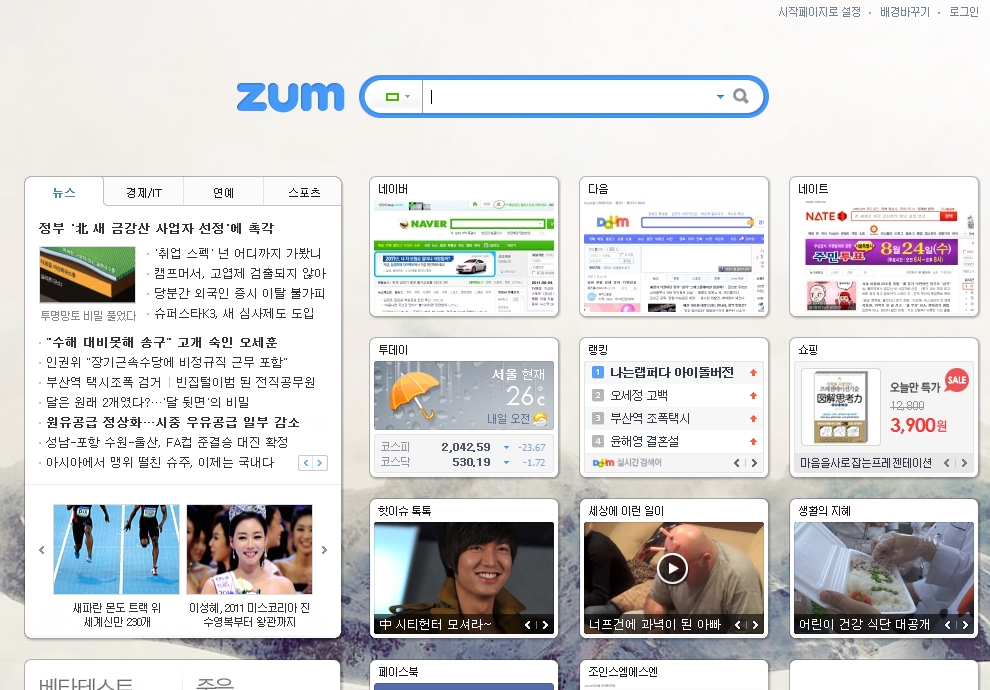The height and width of the screenshot is (690, 990).
Task: Open article 부산역 택시조폭 검거
Action: [x=104, y=383]
